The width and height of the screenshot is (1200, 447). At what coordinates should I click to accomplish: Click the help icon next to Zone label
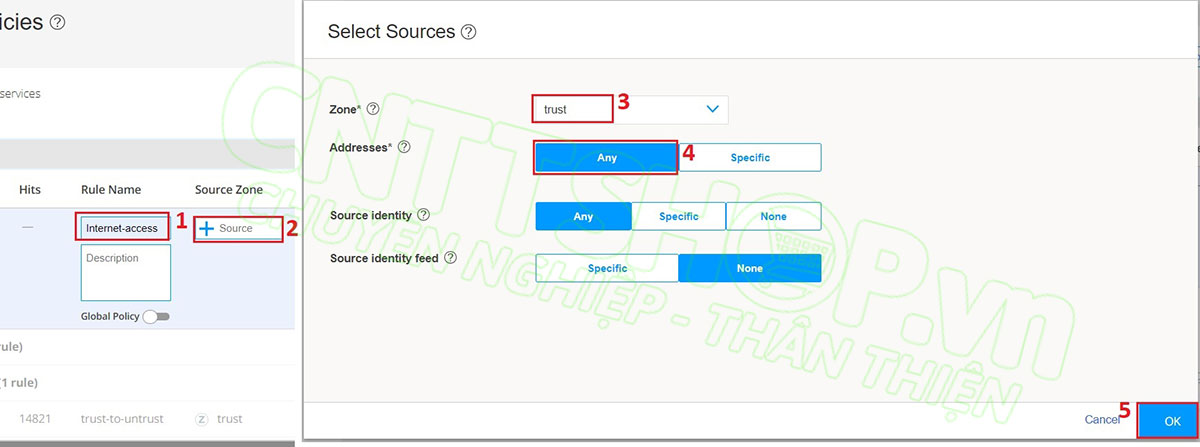pyautogui.click(x=374, y=108)
